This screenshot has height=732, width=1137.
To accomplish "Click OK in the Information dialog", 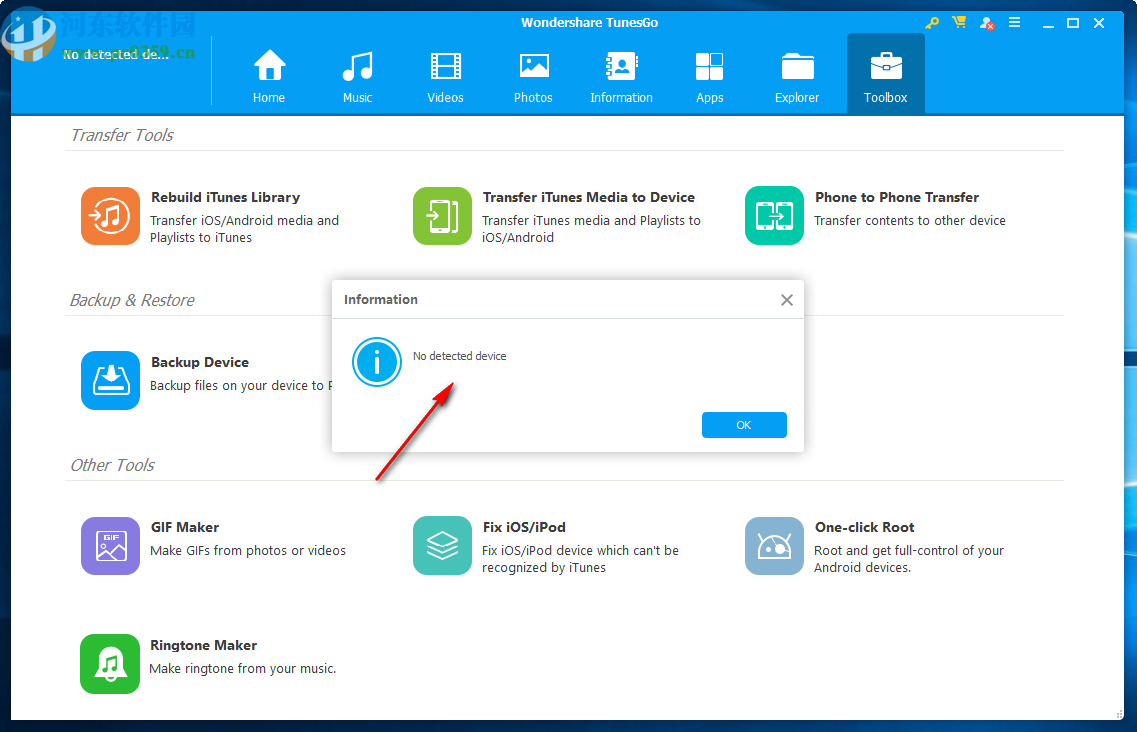I will pos(744,425).
